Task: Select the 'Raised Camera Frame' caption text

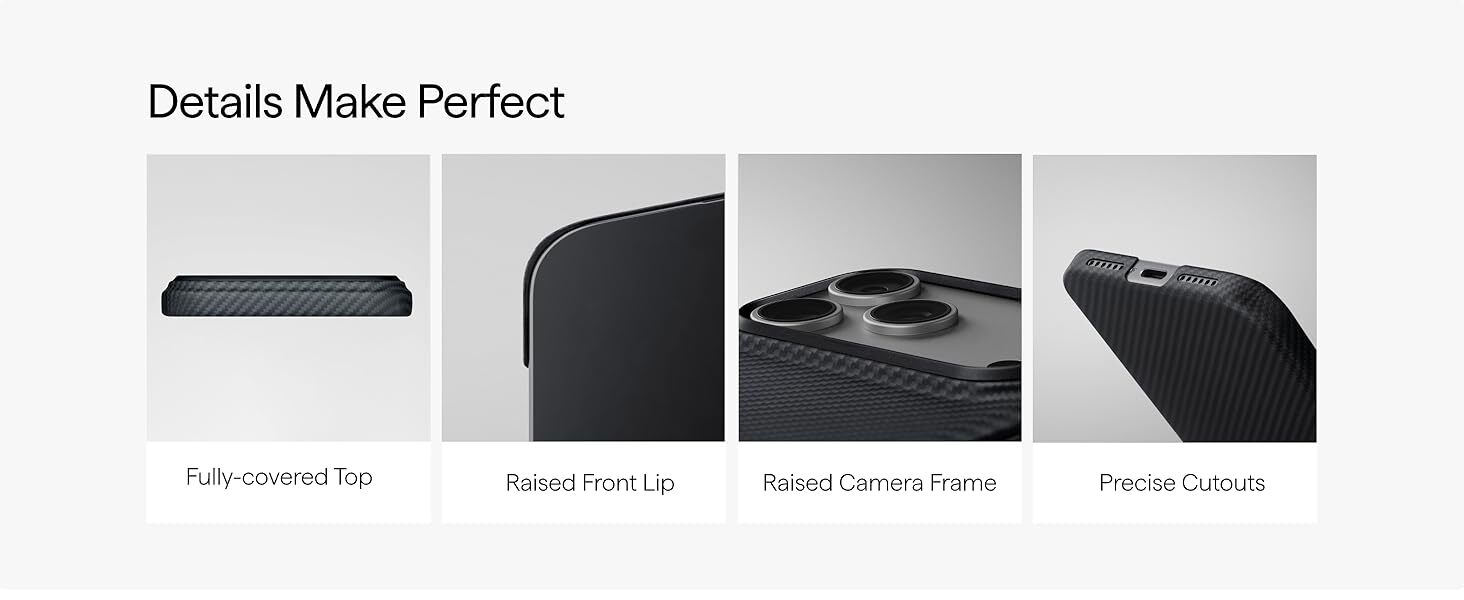Action: pos(880,483)
